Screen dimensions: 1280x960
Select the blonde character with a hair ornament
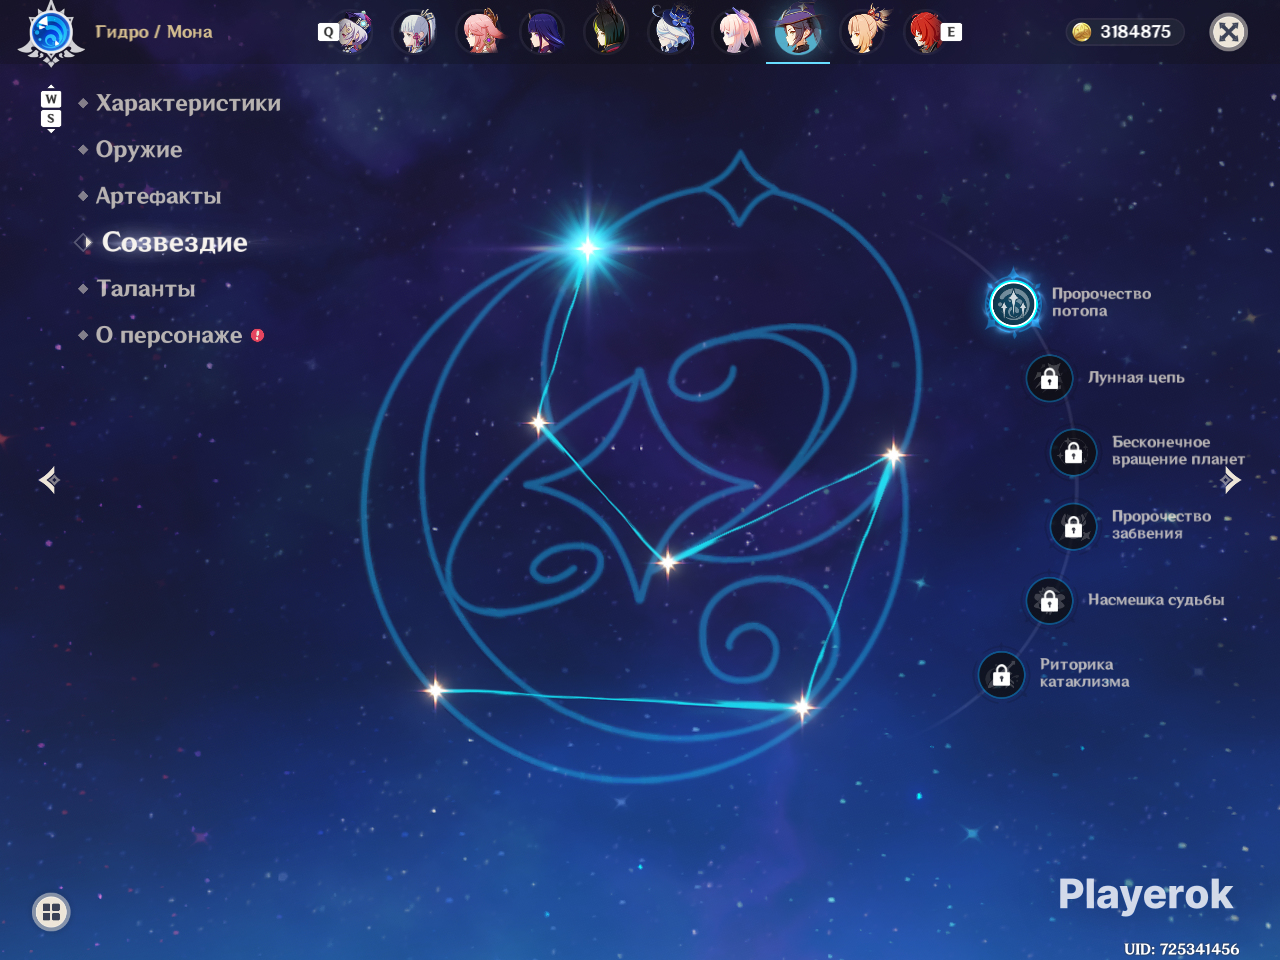point(863,30)
